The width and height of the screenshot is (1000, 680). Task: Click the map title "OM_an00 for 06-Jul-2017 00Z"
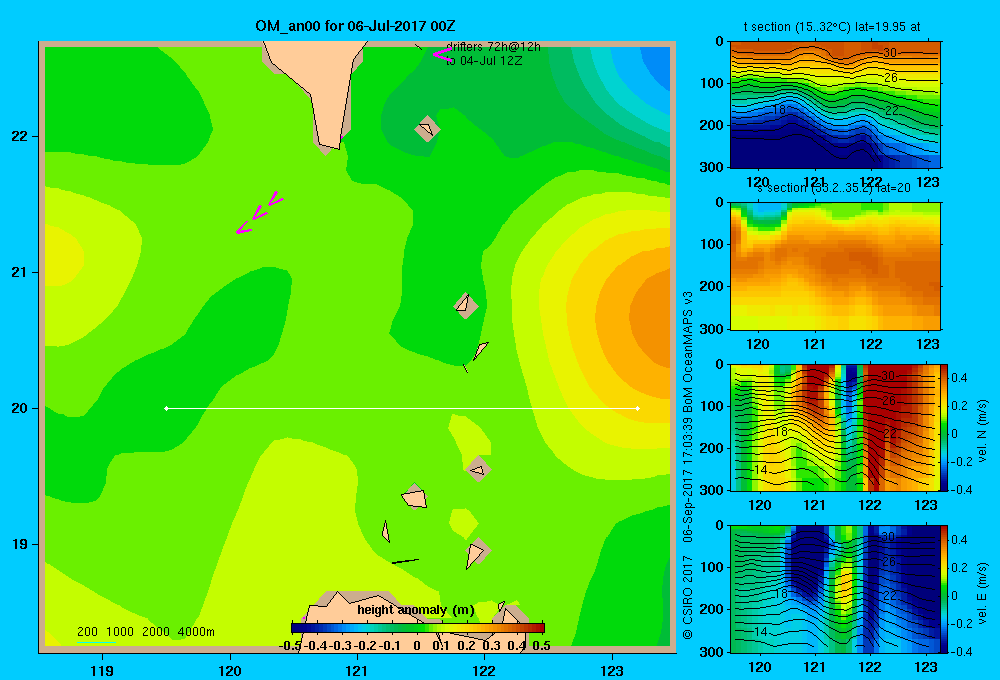tap(355, 26)
